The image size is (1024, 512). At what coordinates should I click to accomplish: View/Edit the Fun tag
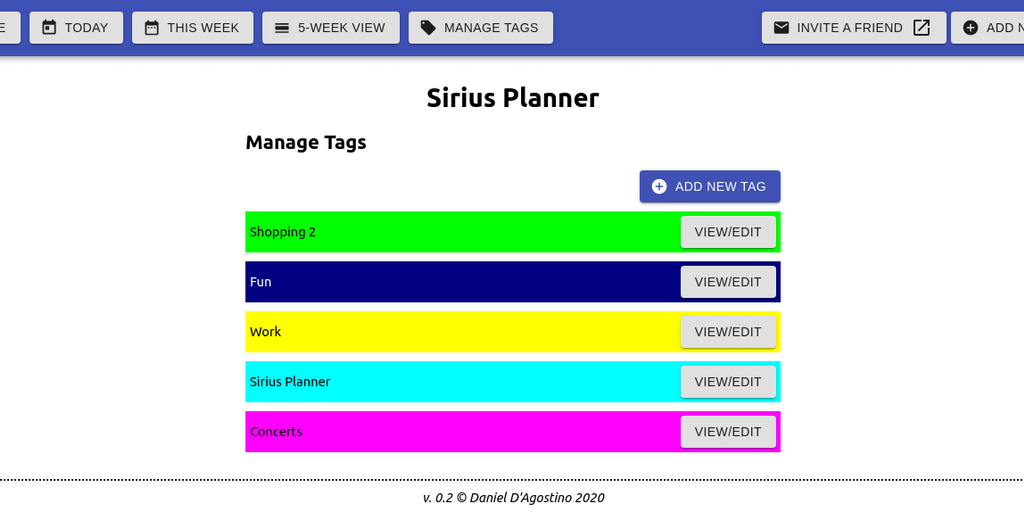pyautogui.click(x=728, y=282)
